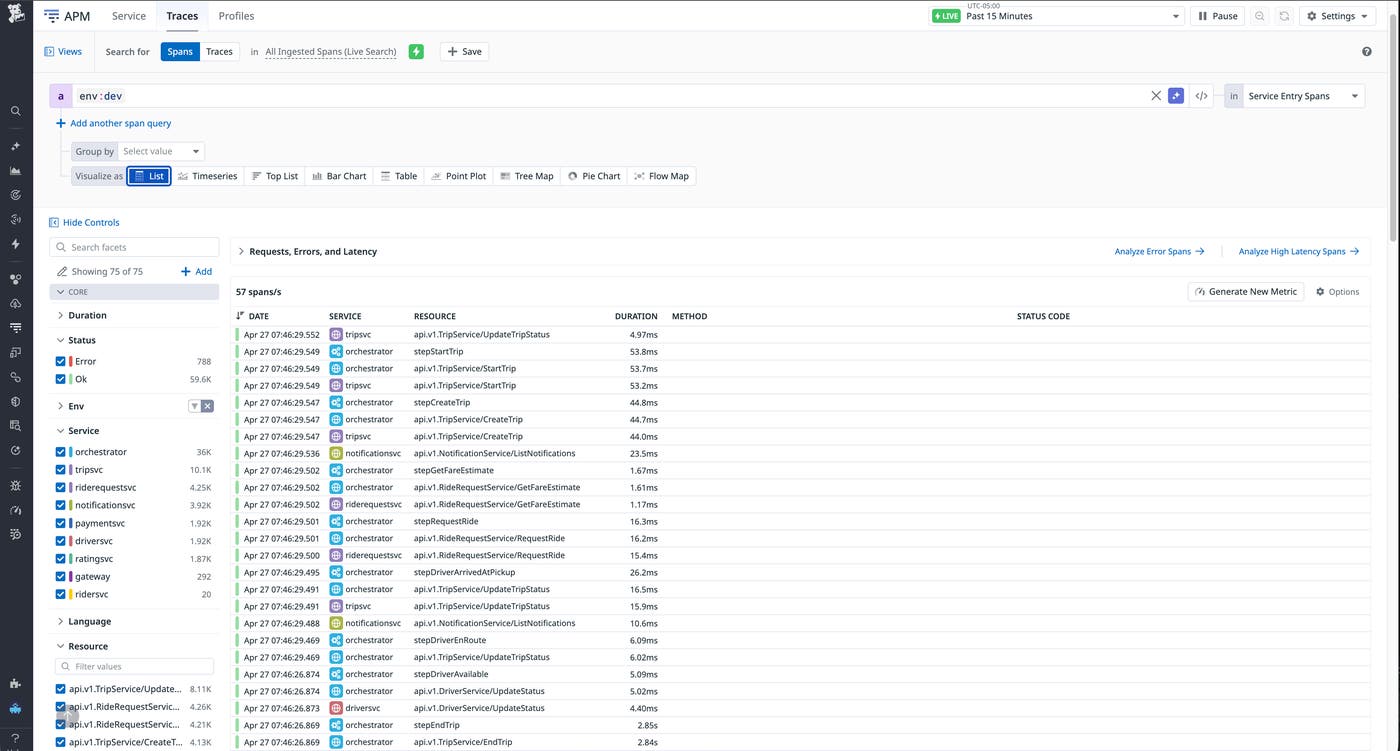
Task: Open the Past 15 Minutes time dropdown
Action: click(1056, 16)
